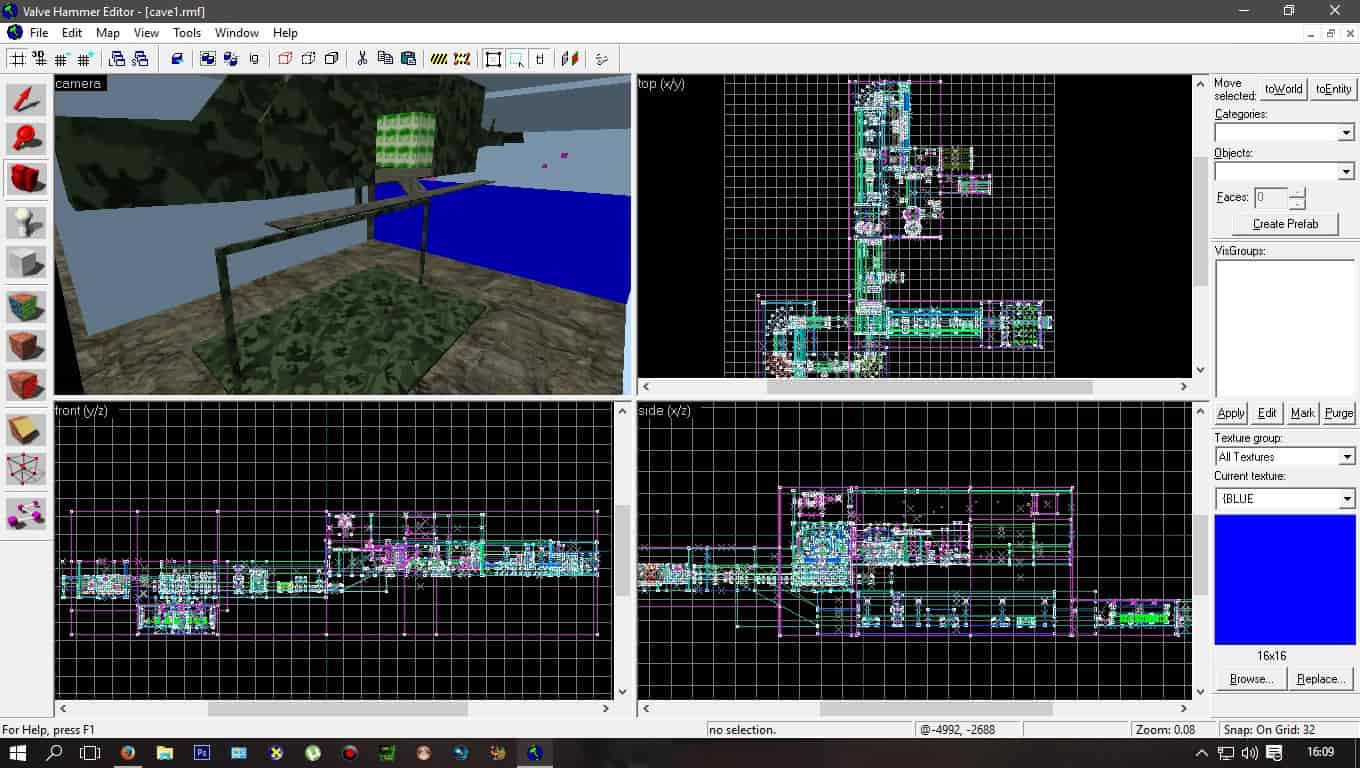This screenshot has width=1360, height=768.
Task: Open the View menu
Action: [146, 33]
